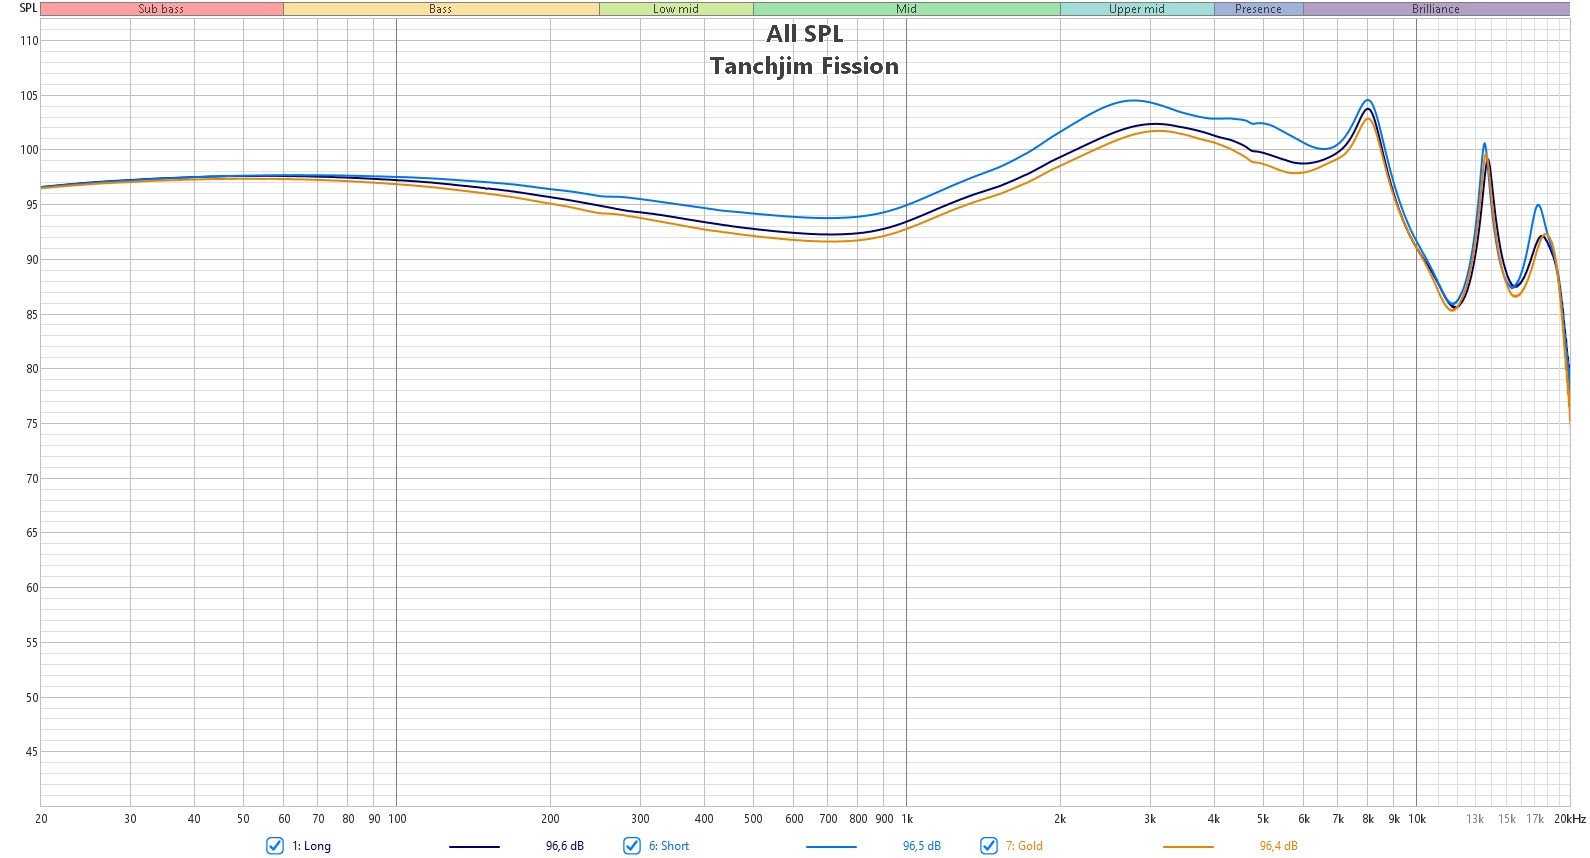Click the 75 dB axis label
This screenshot has width=1590, height=858.
pos(32,424)
